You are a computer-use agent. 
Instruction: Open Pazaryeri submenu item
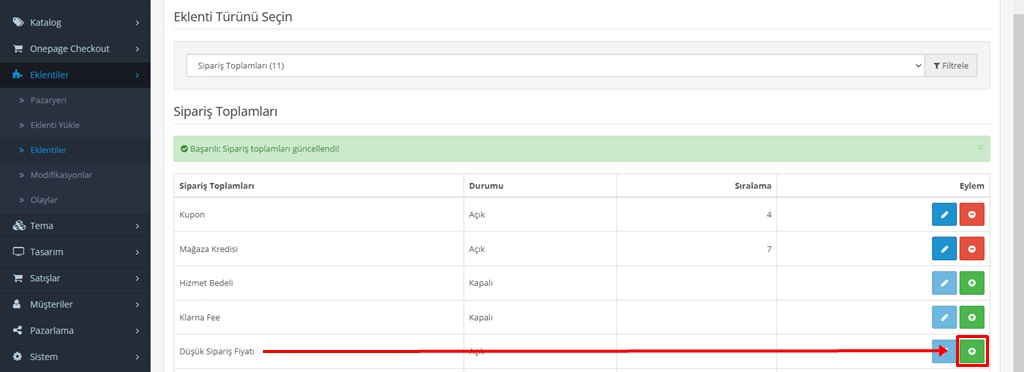(x=48, y=101)
